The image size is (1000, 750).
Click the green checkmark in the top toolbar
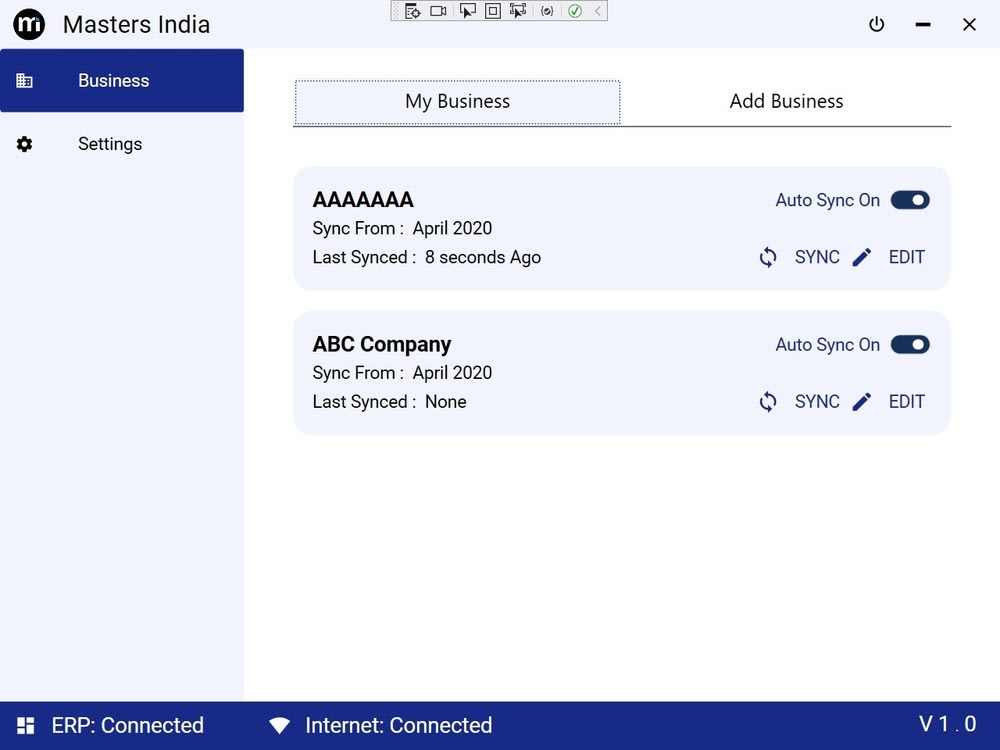(x=575, y=11)
